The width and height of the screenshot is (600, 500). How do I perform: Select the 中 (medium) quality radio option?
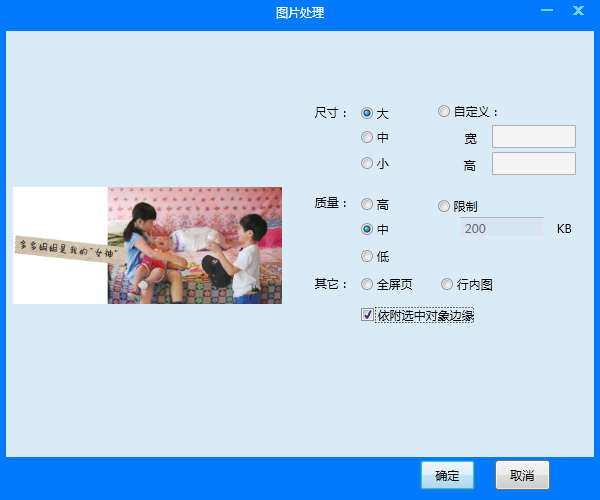[367, 229]
